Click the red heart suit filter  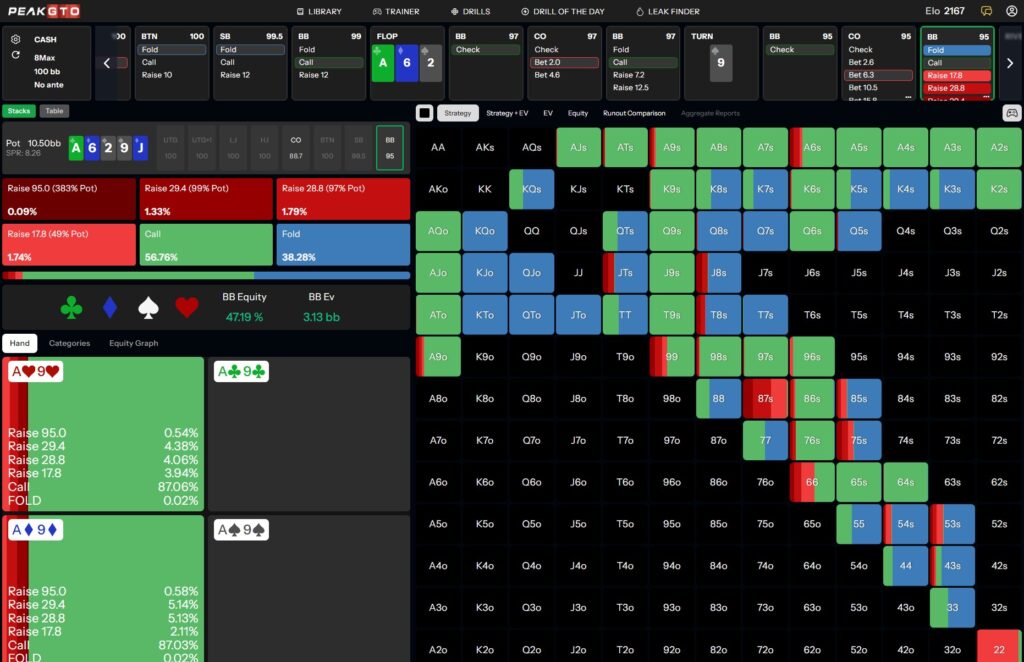point(187,308)
